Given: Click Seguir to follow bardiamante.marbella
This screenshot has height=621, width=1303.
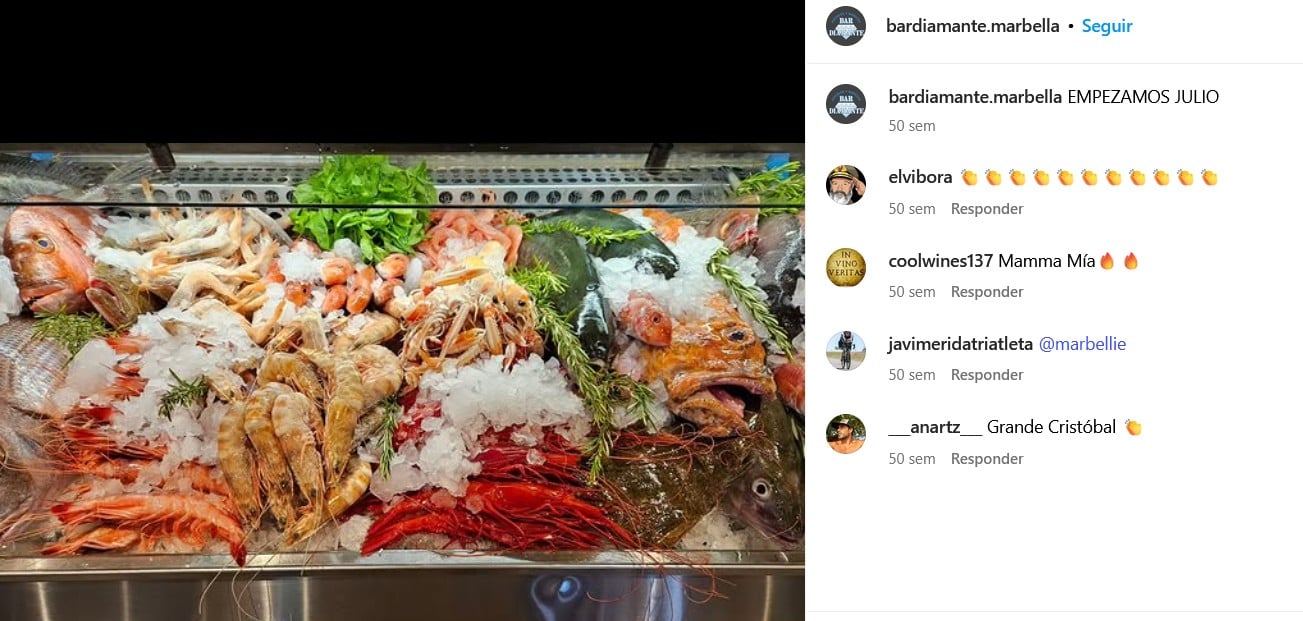Looking at the screenshot, I should 1107,26.
